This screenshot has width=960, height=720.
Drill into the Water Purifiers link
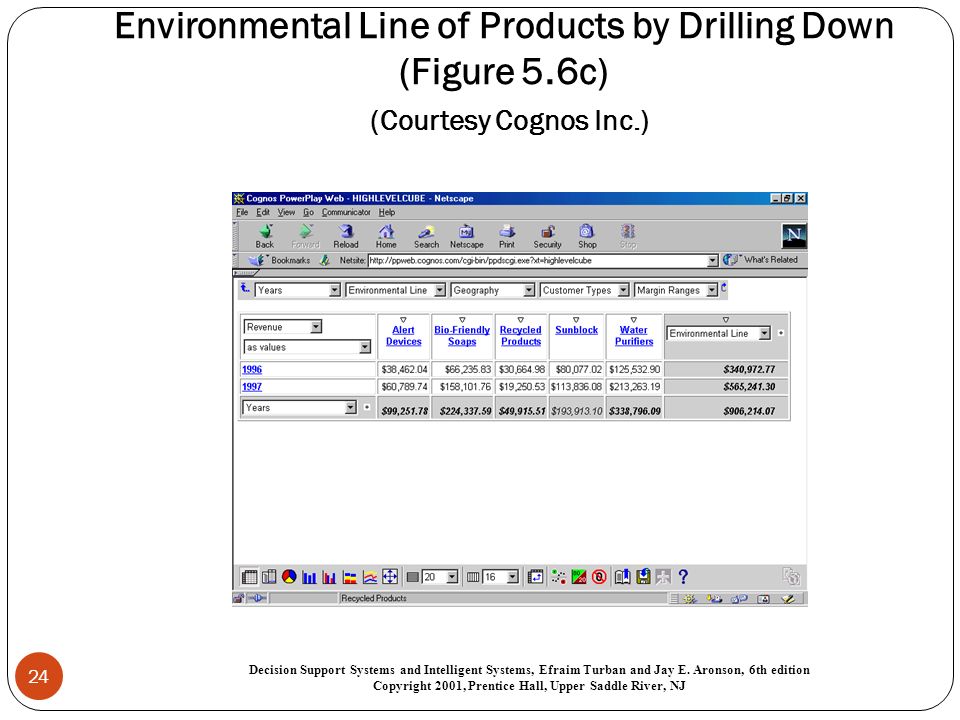tap(634, 336)
